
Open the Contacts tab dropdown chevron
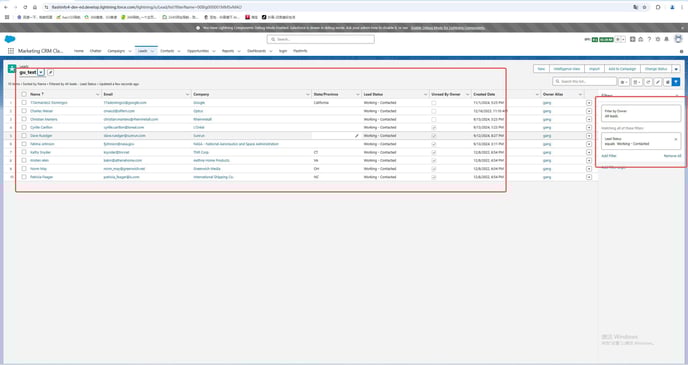click(179, 51)
